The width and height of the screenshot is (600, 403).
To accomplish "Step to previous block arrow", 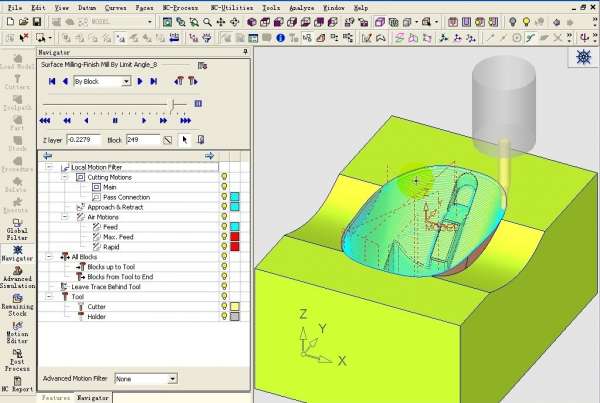I will point(65,81).
